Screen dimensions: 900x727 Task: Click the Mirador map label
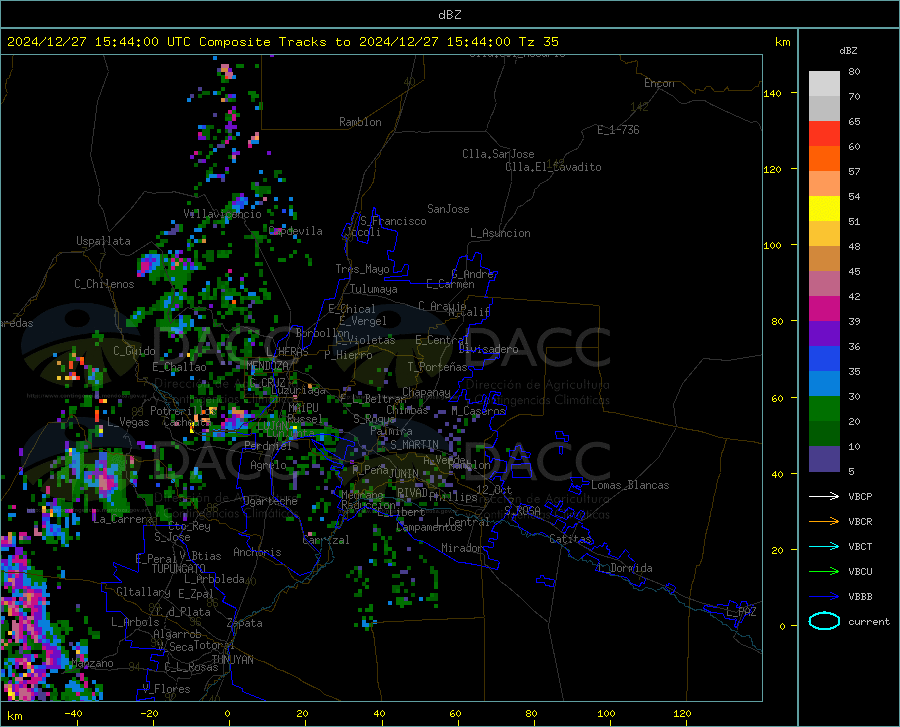click(x=461, y=548)
